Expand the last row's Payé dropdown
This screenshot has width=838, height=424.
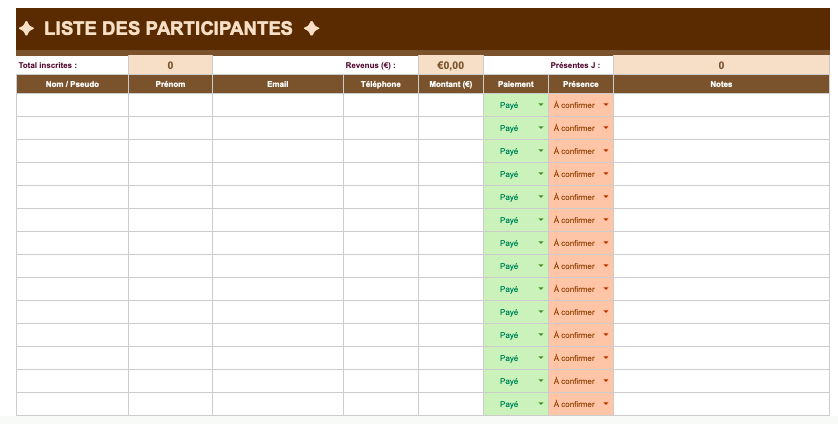click(541, 405)
